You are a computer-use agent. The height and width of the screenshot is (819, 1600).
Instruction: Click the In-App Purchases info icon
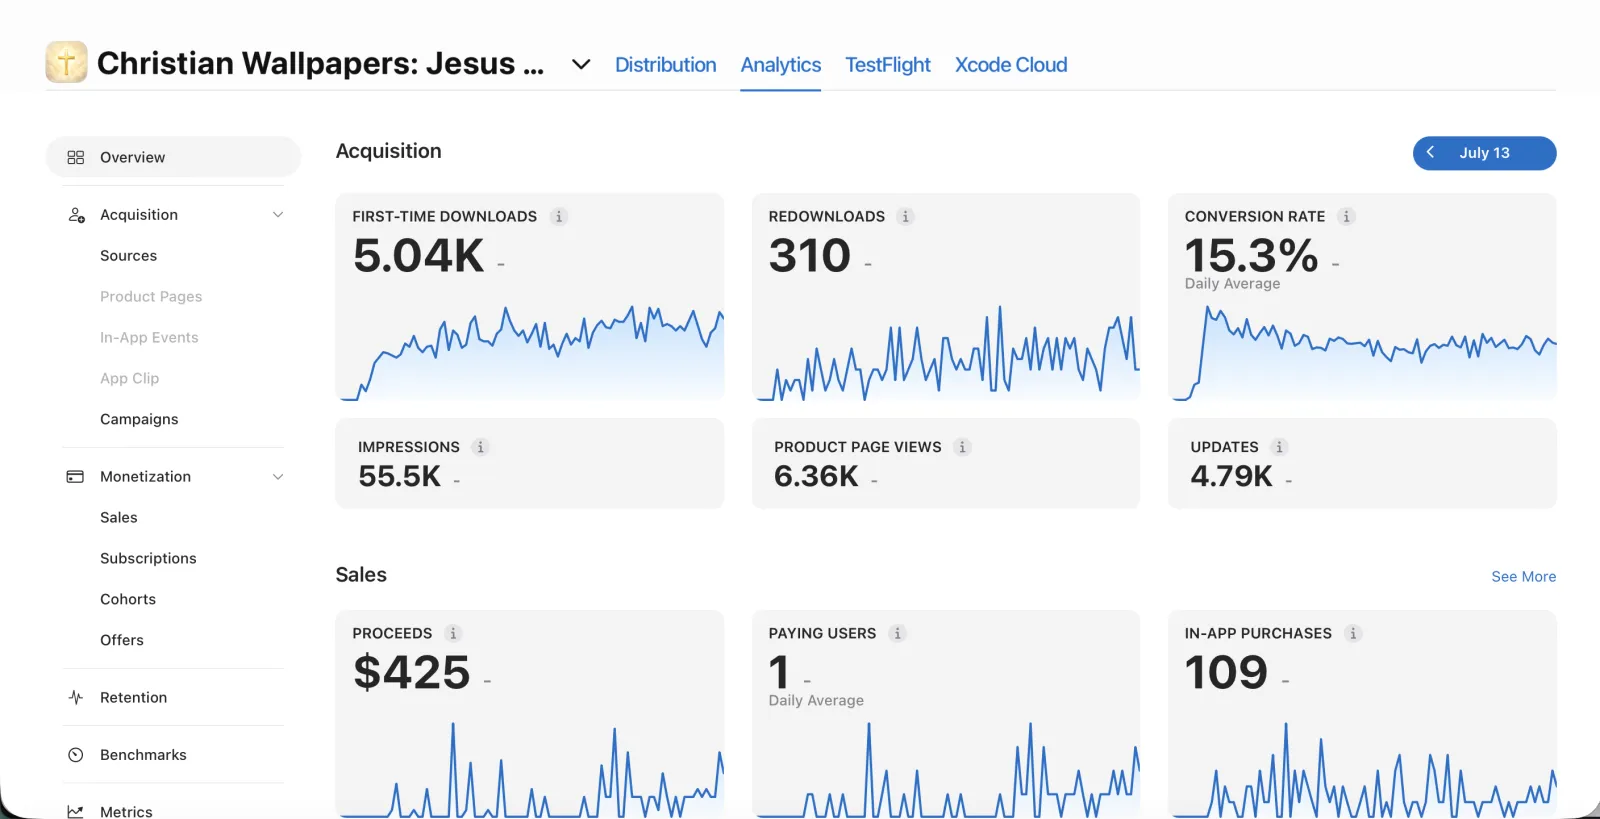point(1353,633)
